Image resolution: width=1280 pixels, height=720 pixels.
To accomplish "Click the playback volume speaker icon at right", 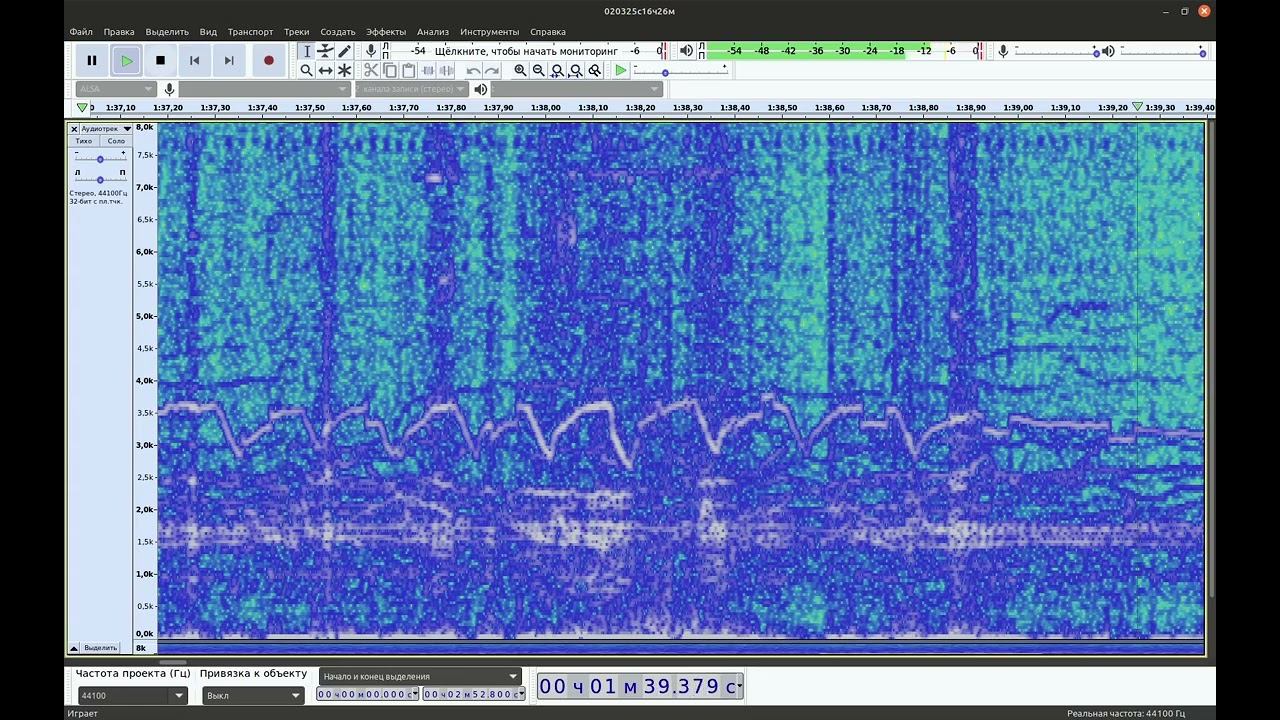I will [1108, 51].
